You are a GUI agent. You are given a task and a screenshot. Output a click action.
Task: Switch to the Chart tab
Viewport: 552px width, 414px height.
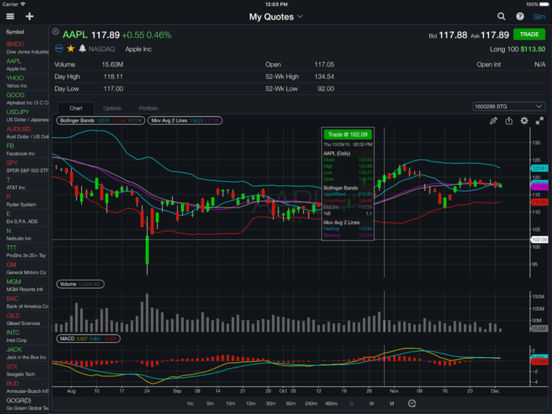[x=76, y=108]
